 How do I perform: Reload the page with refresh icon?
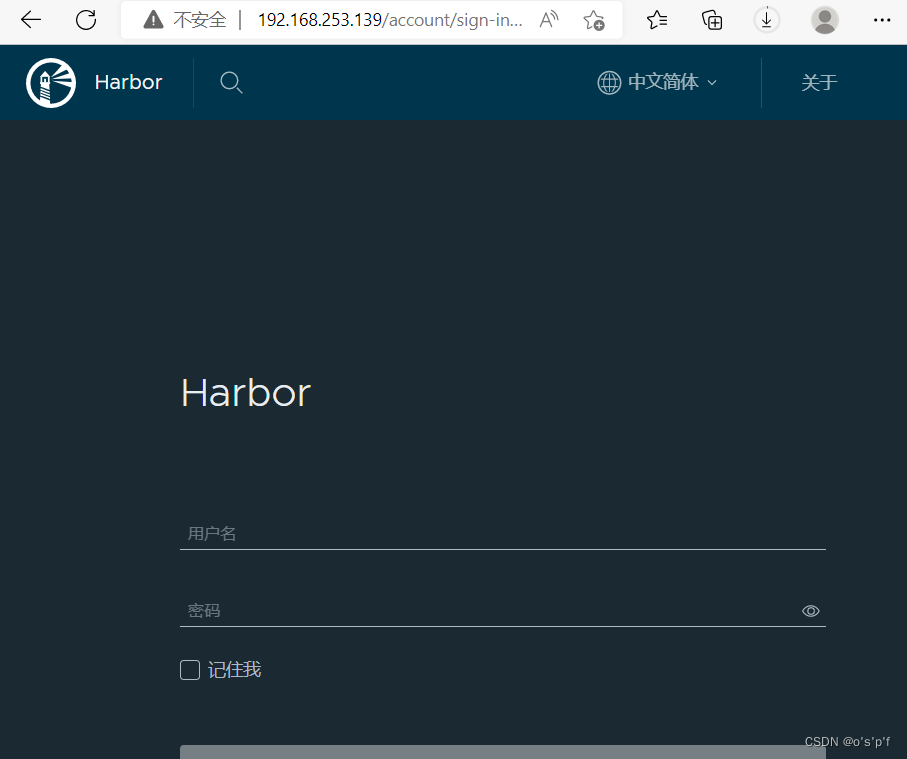(x=86, y=20)
